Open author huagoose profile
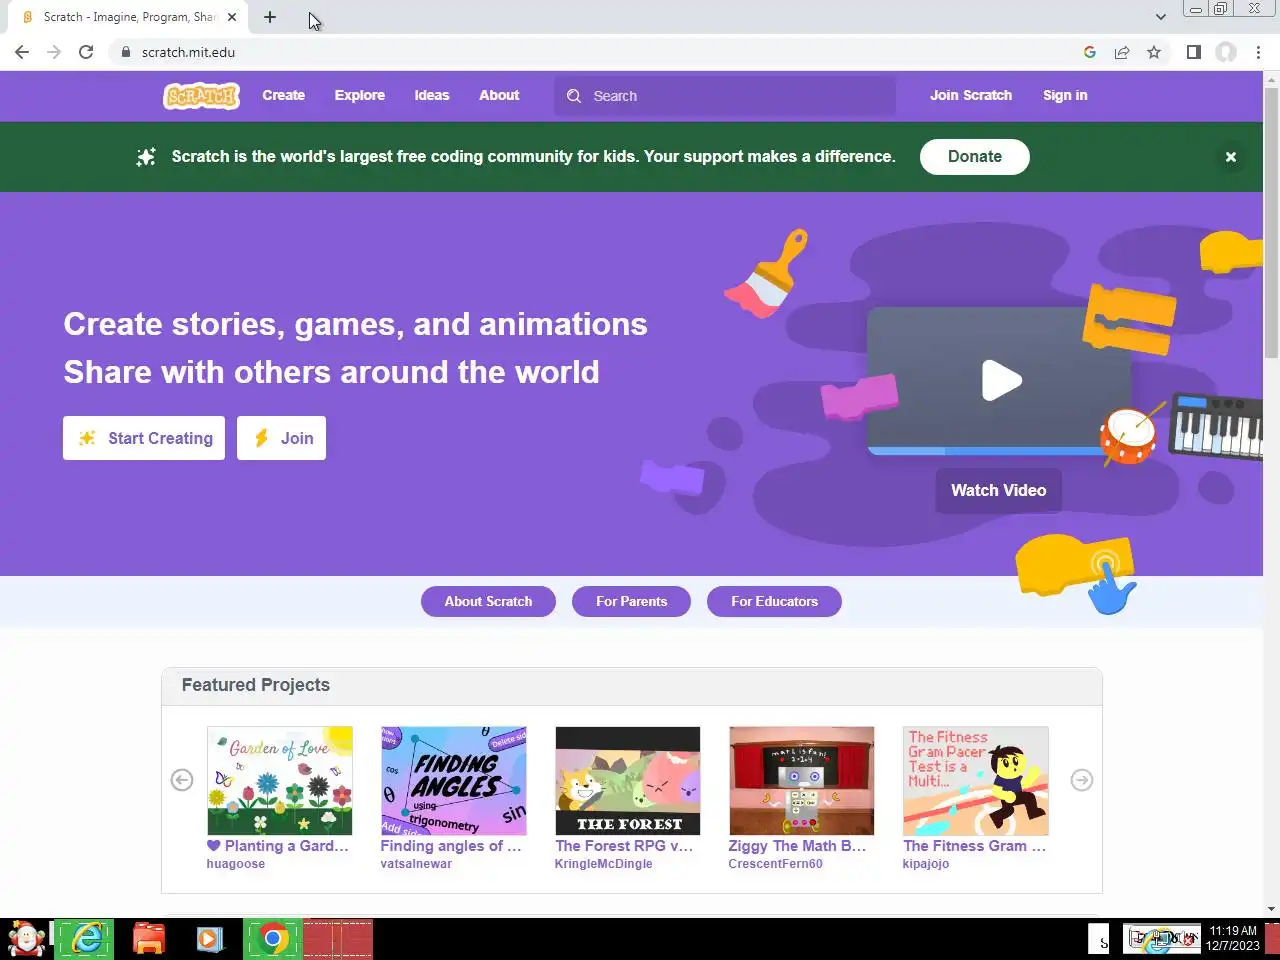 (236, 864)
